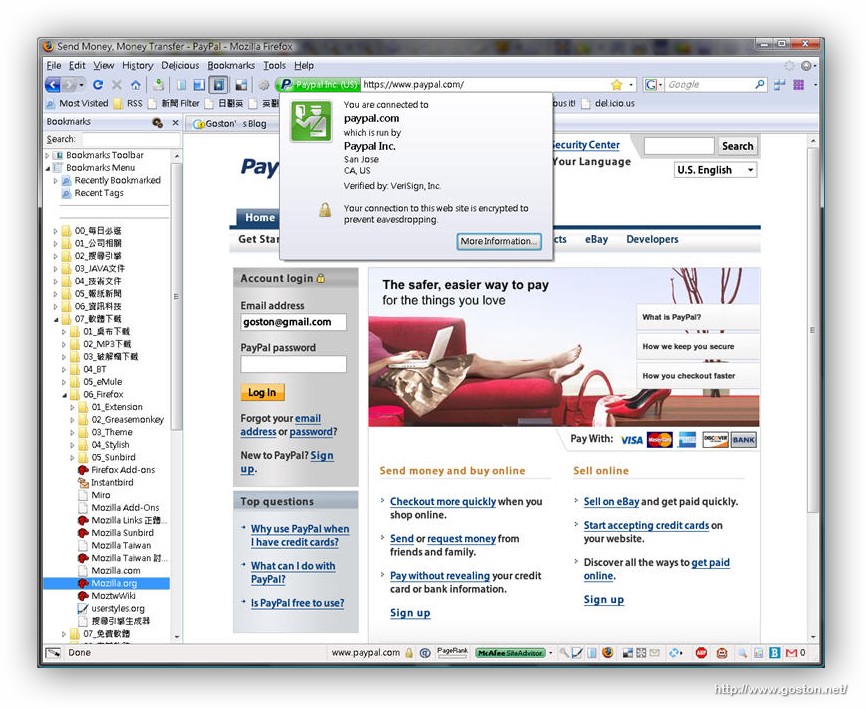The width and height of the screenshot is (867, 710).
Task: Click the Paypal Inc. (US) site identity button
Action: [x=318, y=85]
